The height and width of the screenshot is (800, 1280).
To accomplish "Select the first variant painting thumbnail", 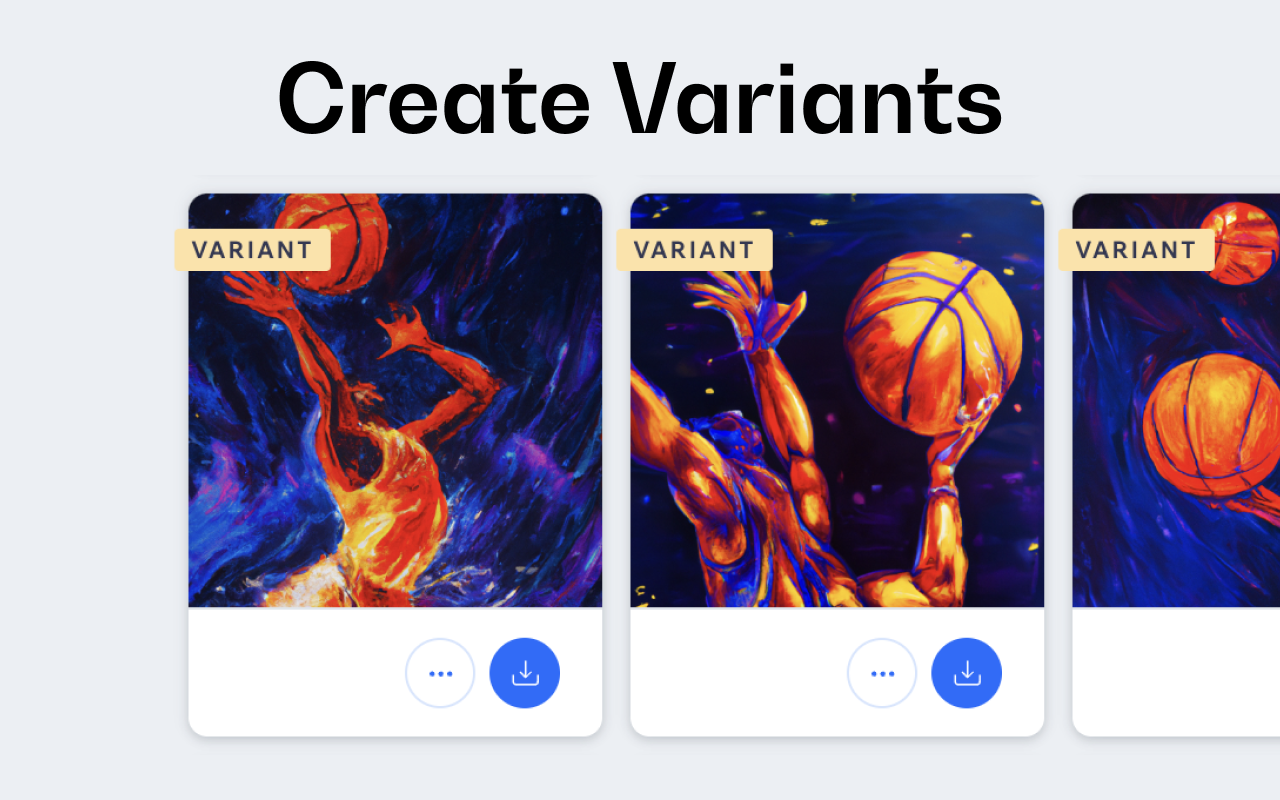I will (x=395, y=400).
